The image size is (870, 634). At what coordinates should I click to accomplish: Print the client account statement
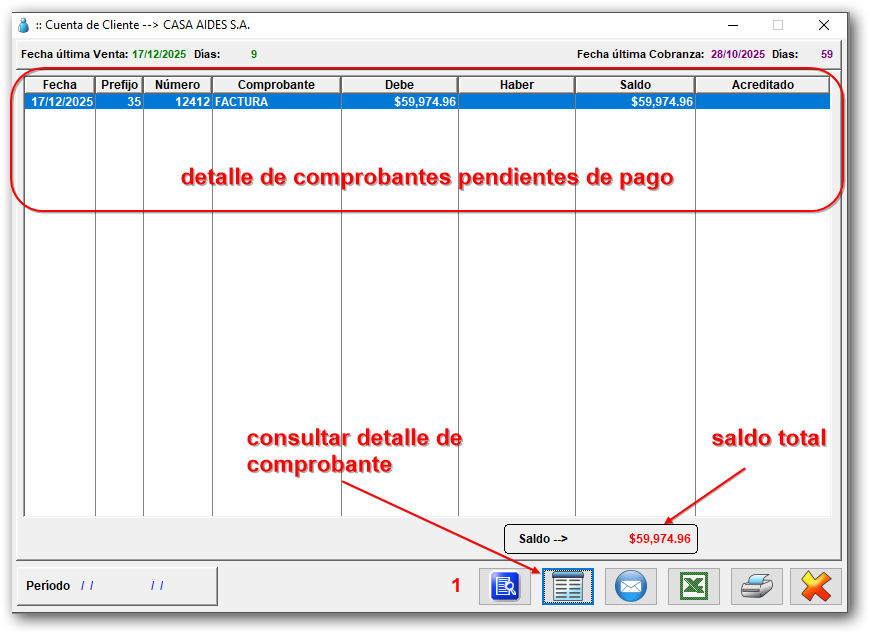click(755, 587)
